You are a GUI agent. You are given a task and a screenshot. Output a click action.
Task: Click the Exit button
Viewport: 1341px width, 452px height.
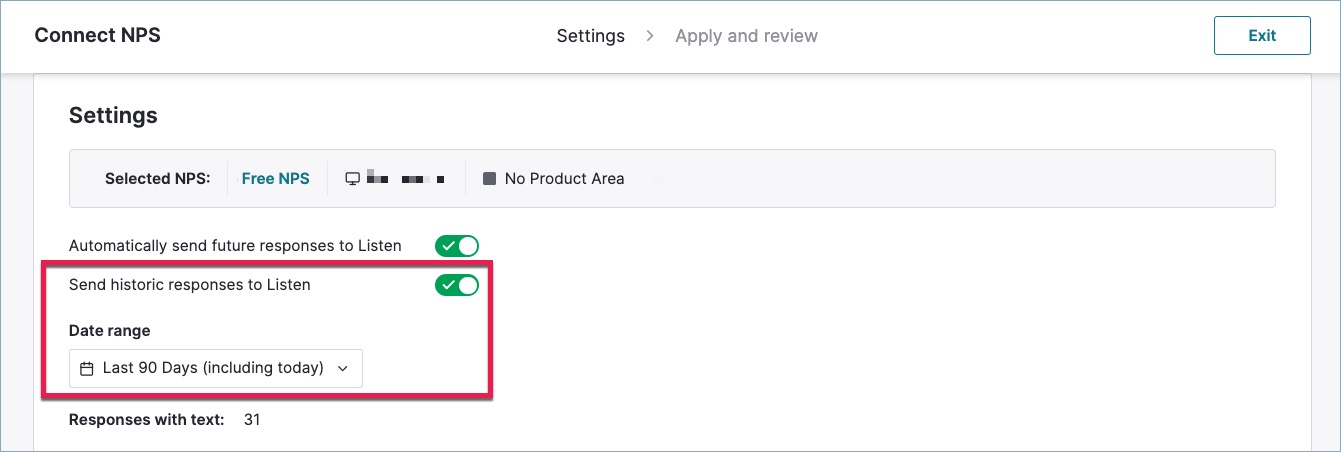click(1262, 35)
